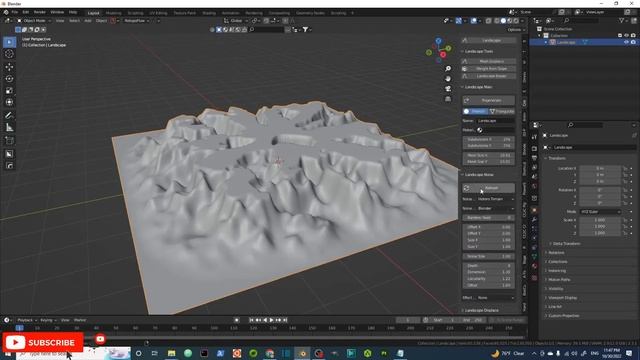This screenshot has height=360, width=640.
Task: Enable the Smooth toggle
Action: [x=476, y=111]
